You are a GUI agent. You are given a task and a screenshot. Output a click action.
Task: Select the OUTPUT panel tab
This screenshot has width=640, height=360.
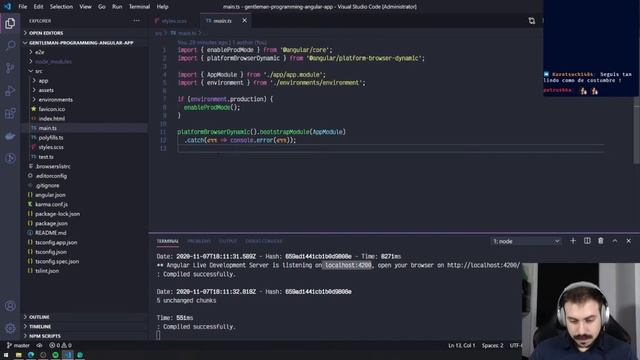228,241
